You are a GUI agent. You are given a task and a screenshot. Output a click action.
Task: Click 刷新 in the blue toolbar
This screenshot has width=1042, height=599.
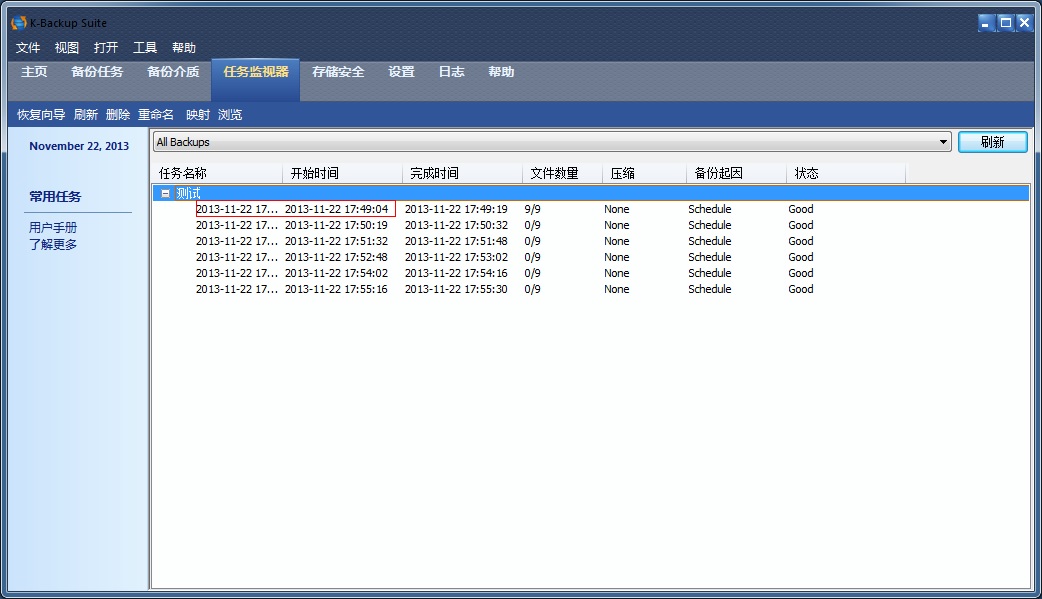click(86, 115)
